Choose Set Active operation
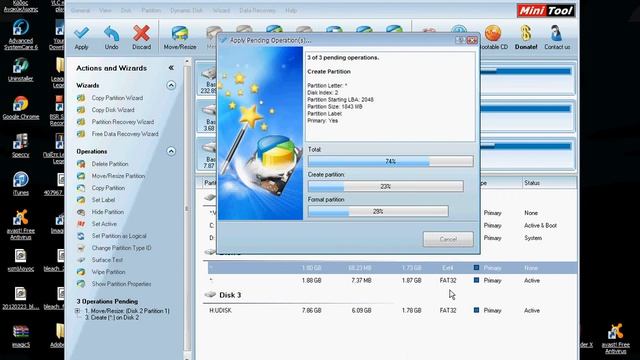The height and width of the screenshot is (360, 640). pos(104,224)
